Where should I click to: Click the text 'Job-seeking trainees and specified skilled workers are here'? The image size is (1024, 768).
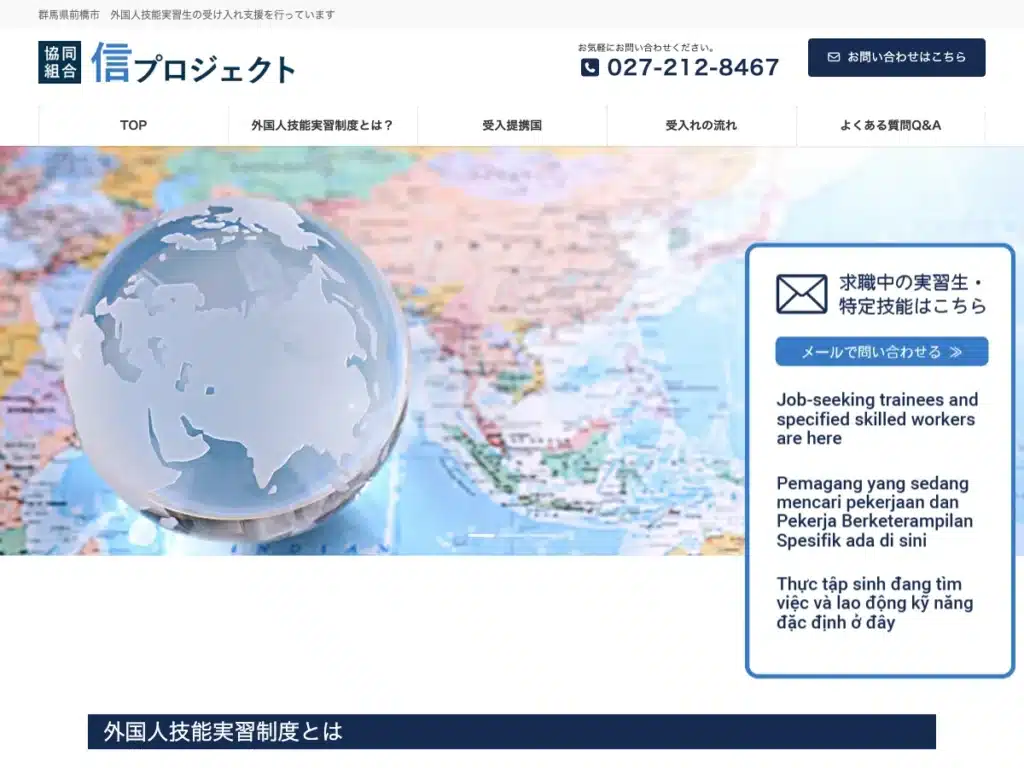[877, 419]
